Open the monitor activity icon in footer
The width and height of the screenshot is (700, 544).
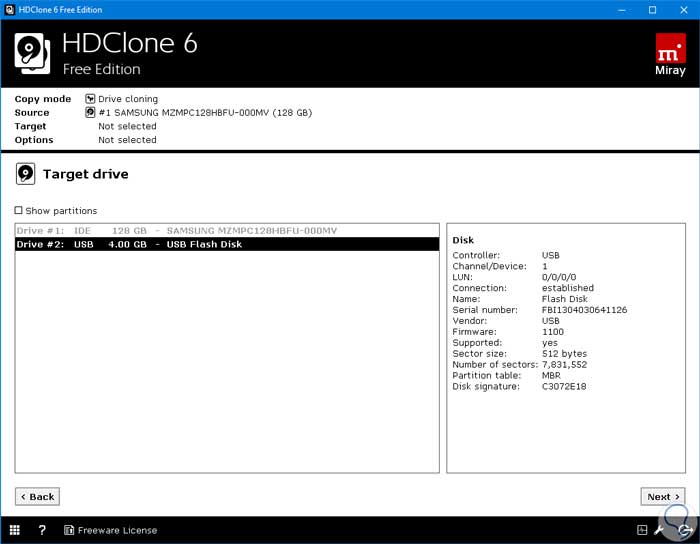pos(642,530)
